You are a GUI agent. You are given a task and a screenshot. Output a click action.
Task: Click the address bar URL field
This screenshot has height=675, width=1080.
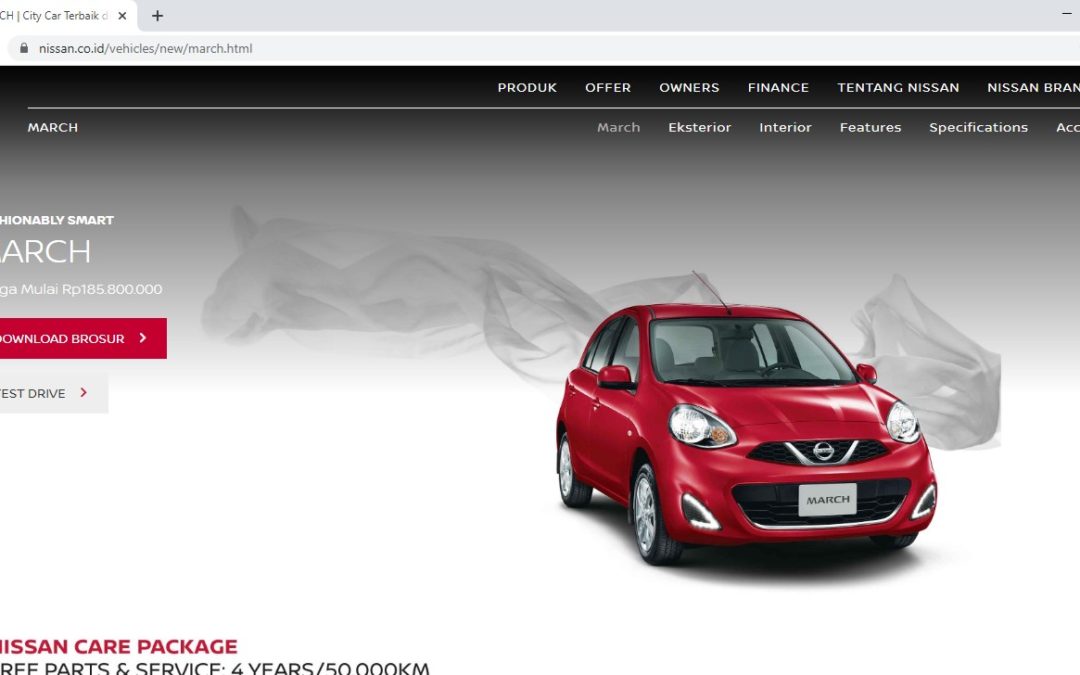400,48
